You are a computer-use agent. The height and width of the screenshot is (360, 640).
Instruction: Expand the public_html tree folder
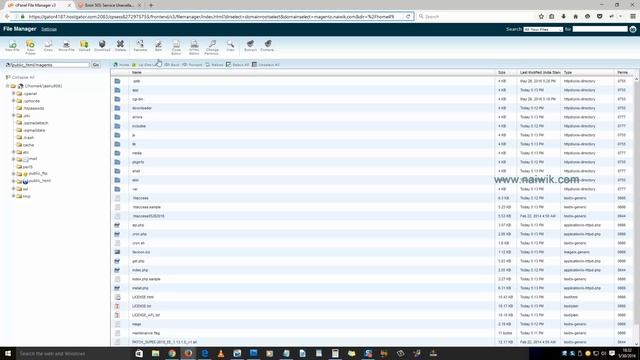[x=13, y=181]
